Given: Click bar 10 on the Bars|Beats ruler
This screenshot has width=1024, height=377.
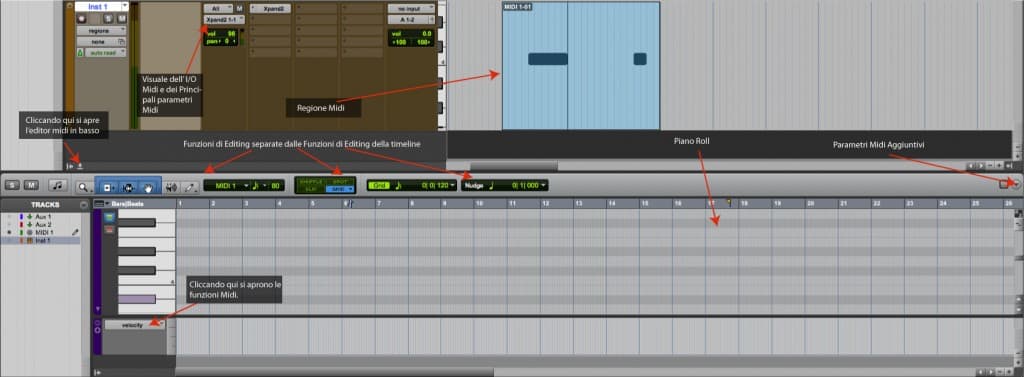Looking at the screenshot, I should click(479, 204).
